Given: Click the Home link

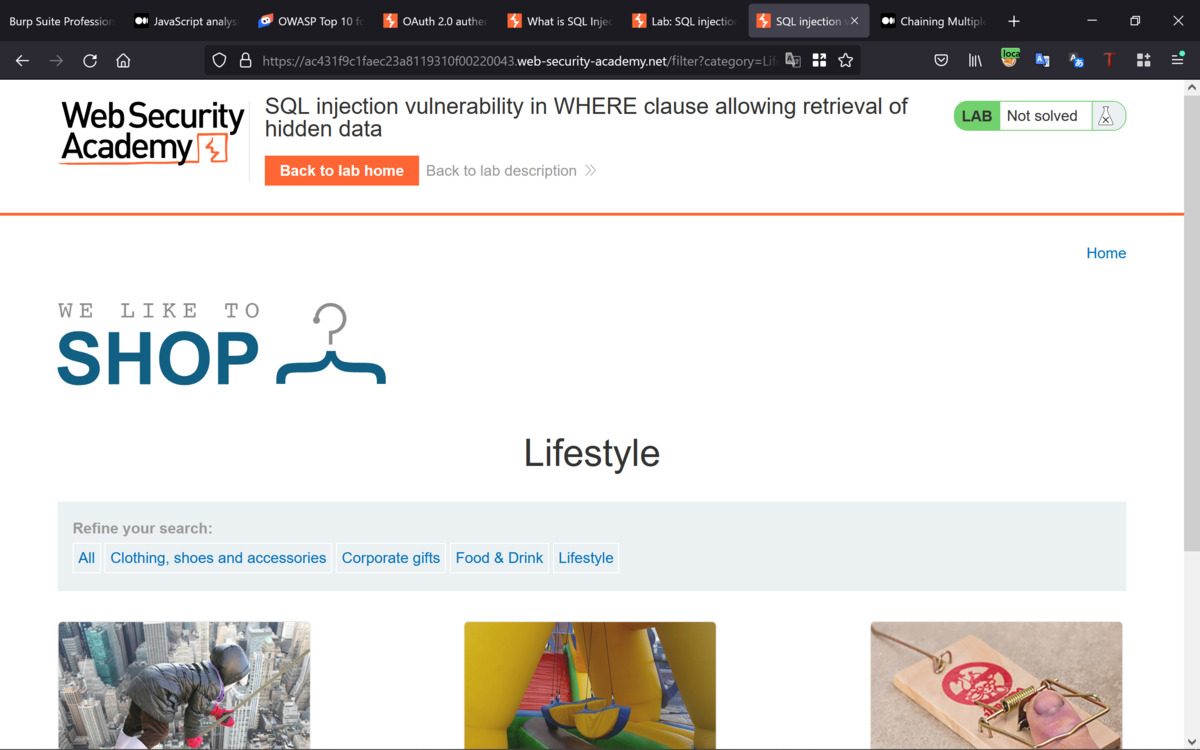Looking at the screenshot, I should click(x=1106, y=253).
